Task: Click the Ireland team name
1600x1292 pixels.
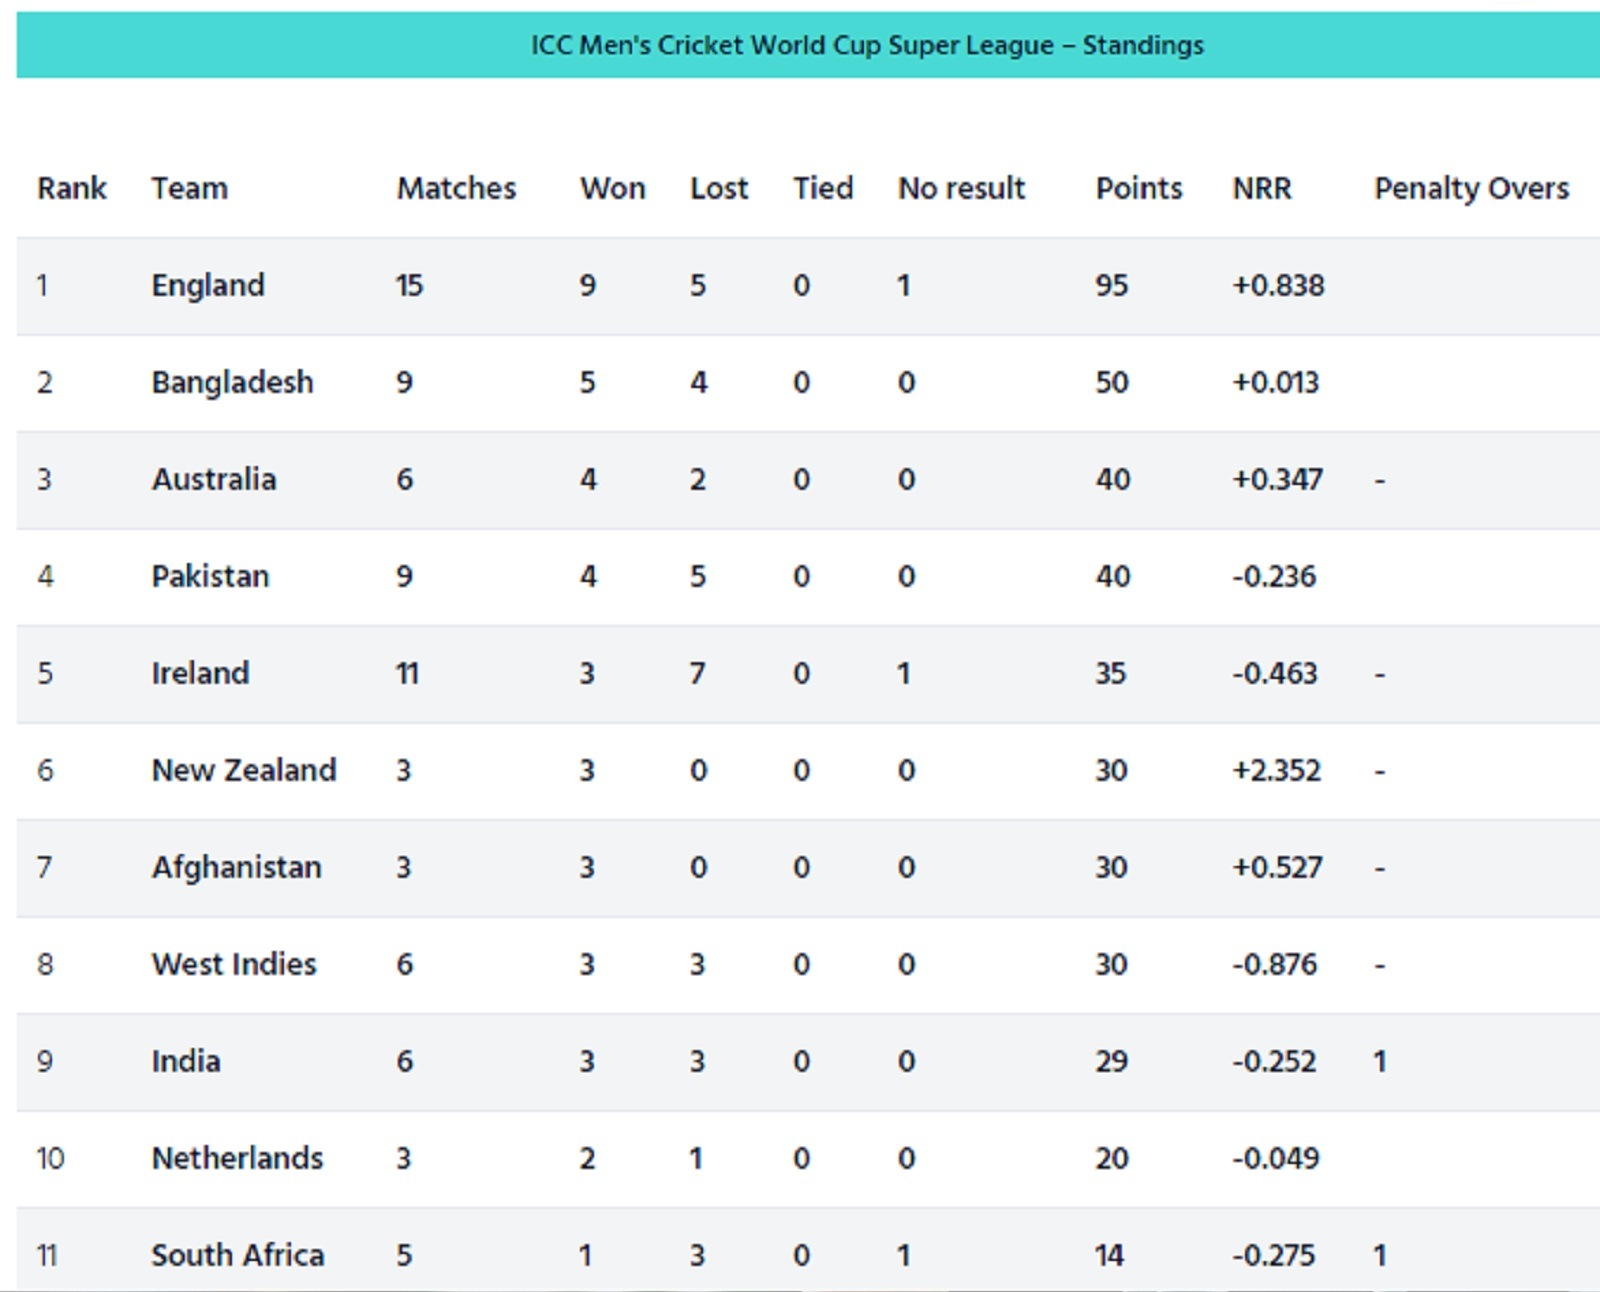Action: click(200, 674)
